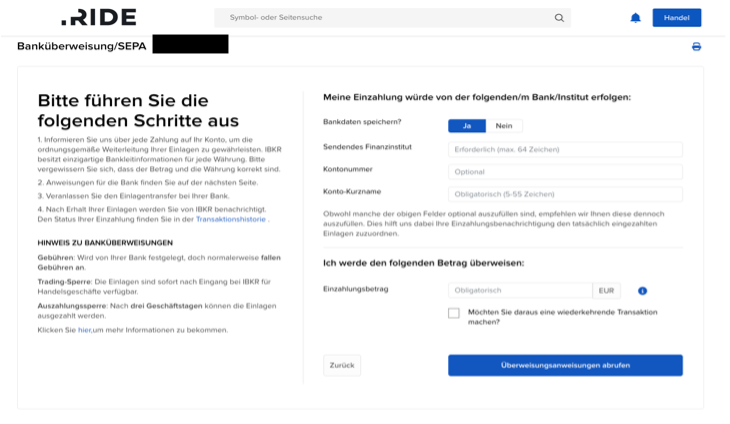Open the Handel menu
This screenshot has height=424, width=730.
(676, 18)
